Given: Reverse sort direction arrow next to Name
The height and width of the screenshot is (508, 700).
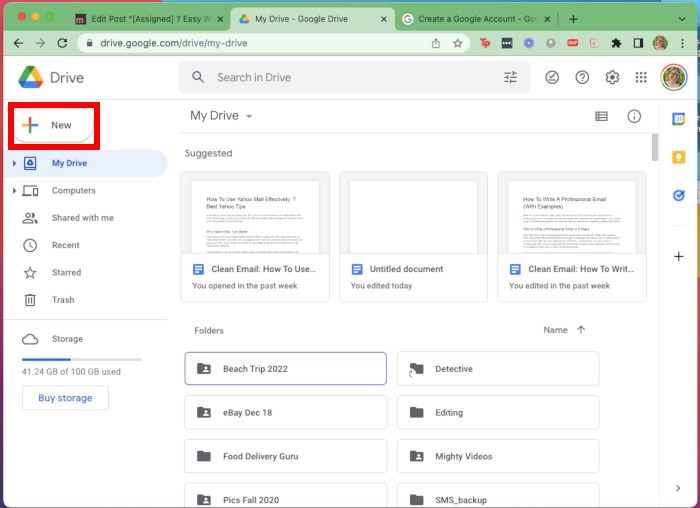Looking at the screenshot, I should coord(580,330).
